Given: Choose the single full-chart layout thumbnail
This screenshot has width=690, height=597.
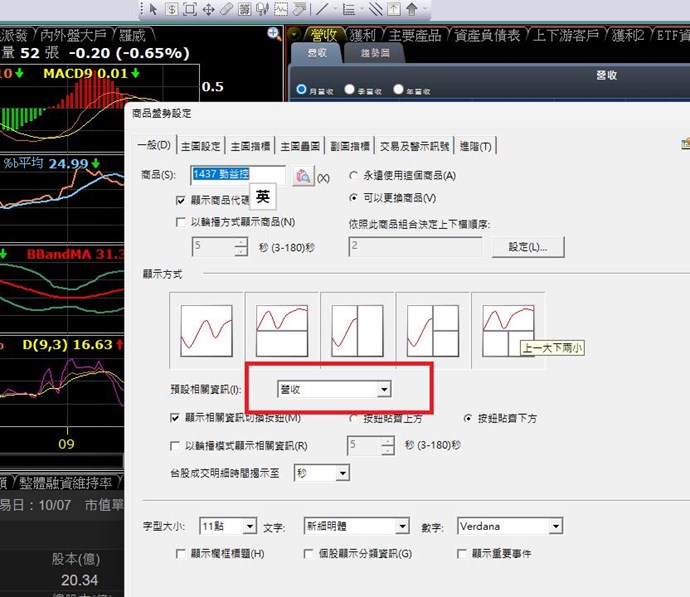Looking at the screenshot, I should pyautogui.click(x=207, y=328).
